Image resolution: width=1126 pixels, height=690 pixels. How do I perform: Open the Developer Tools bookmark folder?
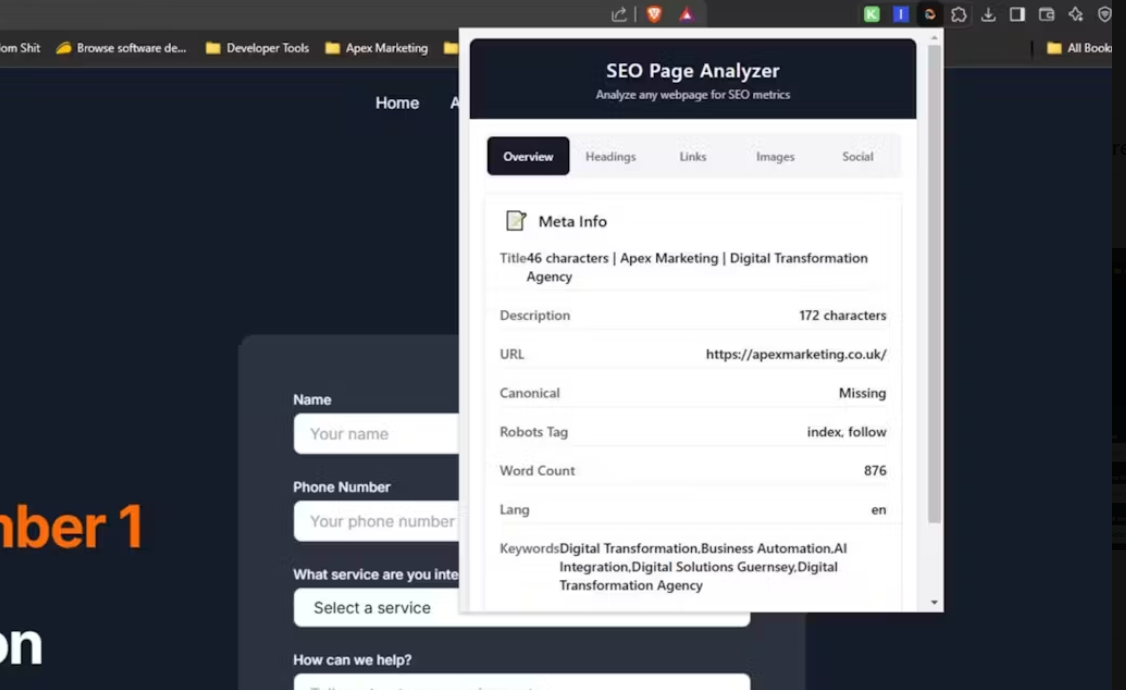click(x=257, y=48)
